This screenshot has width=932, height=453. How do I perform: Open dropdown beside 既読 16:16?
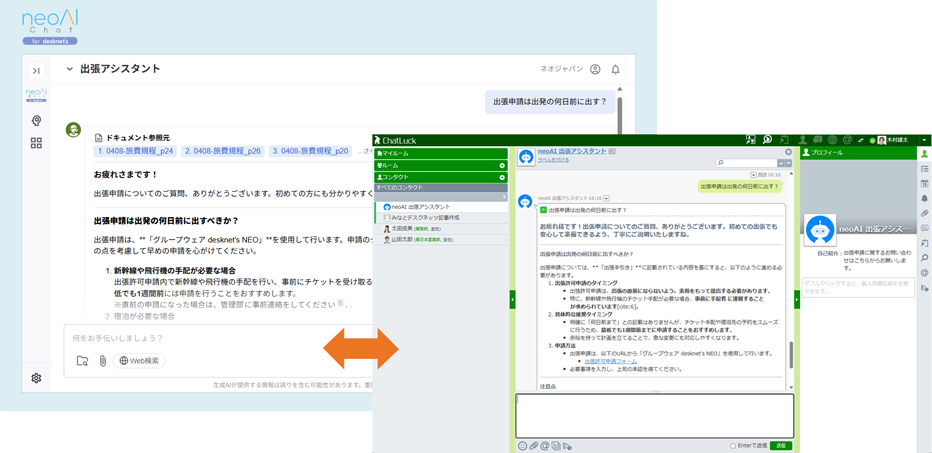754,175
